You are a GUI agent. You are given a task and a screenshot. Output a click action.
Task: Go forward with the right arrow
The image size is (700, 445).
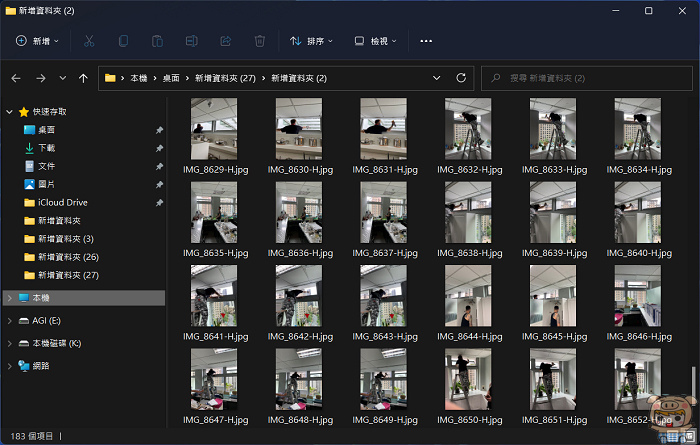pos(41,79)
